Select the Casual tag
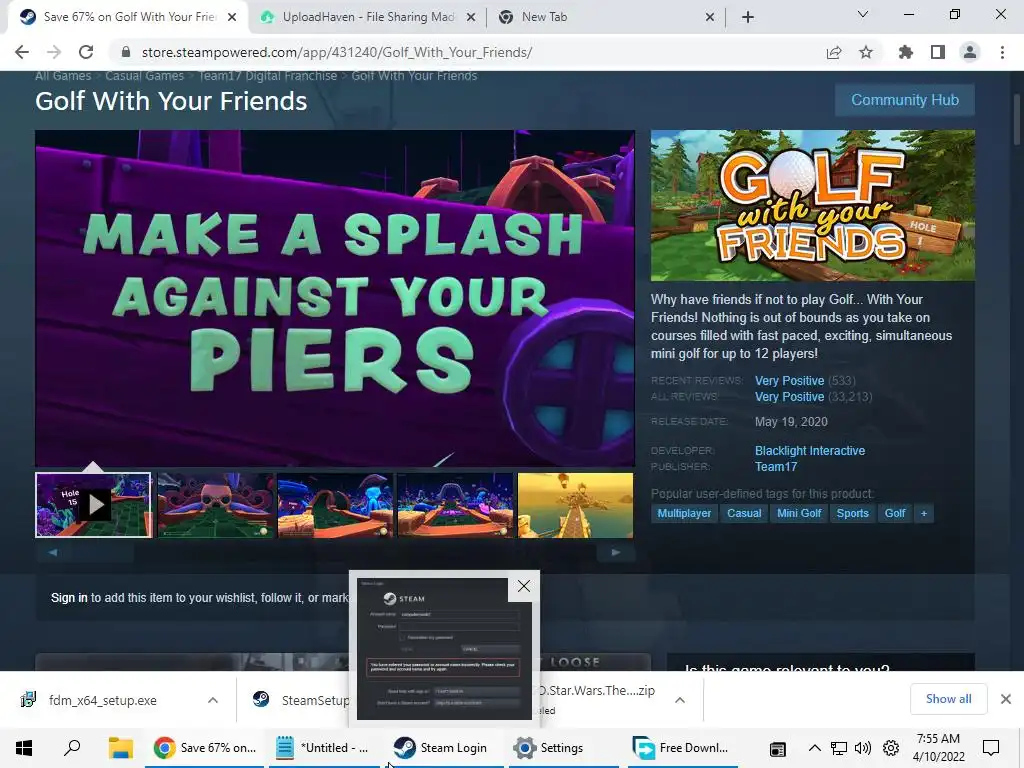 [x=744, y=513]
